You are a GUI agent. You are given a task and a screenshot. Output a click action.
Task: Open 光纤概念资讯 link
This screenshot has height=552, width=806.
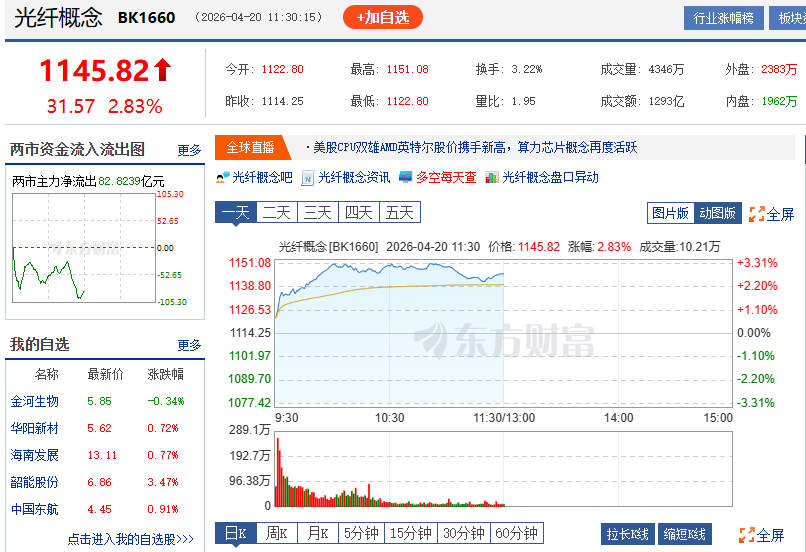[x=354, y=178]
